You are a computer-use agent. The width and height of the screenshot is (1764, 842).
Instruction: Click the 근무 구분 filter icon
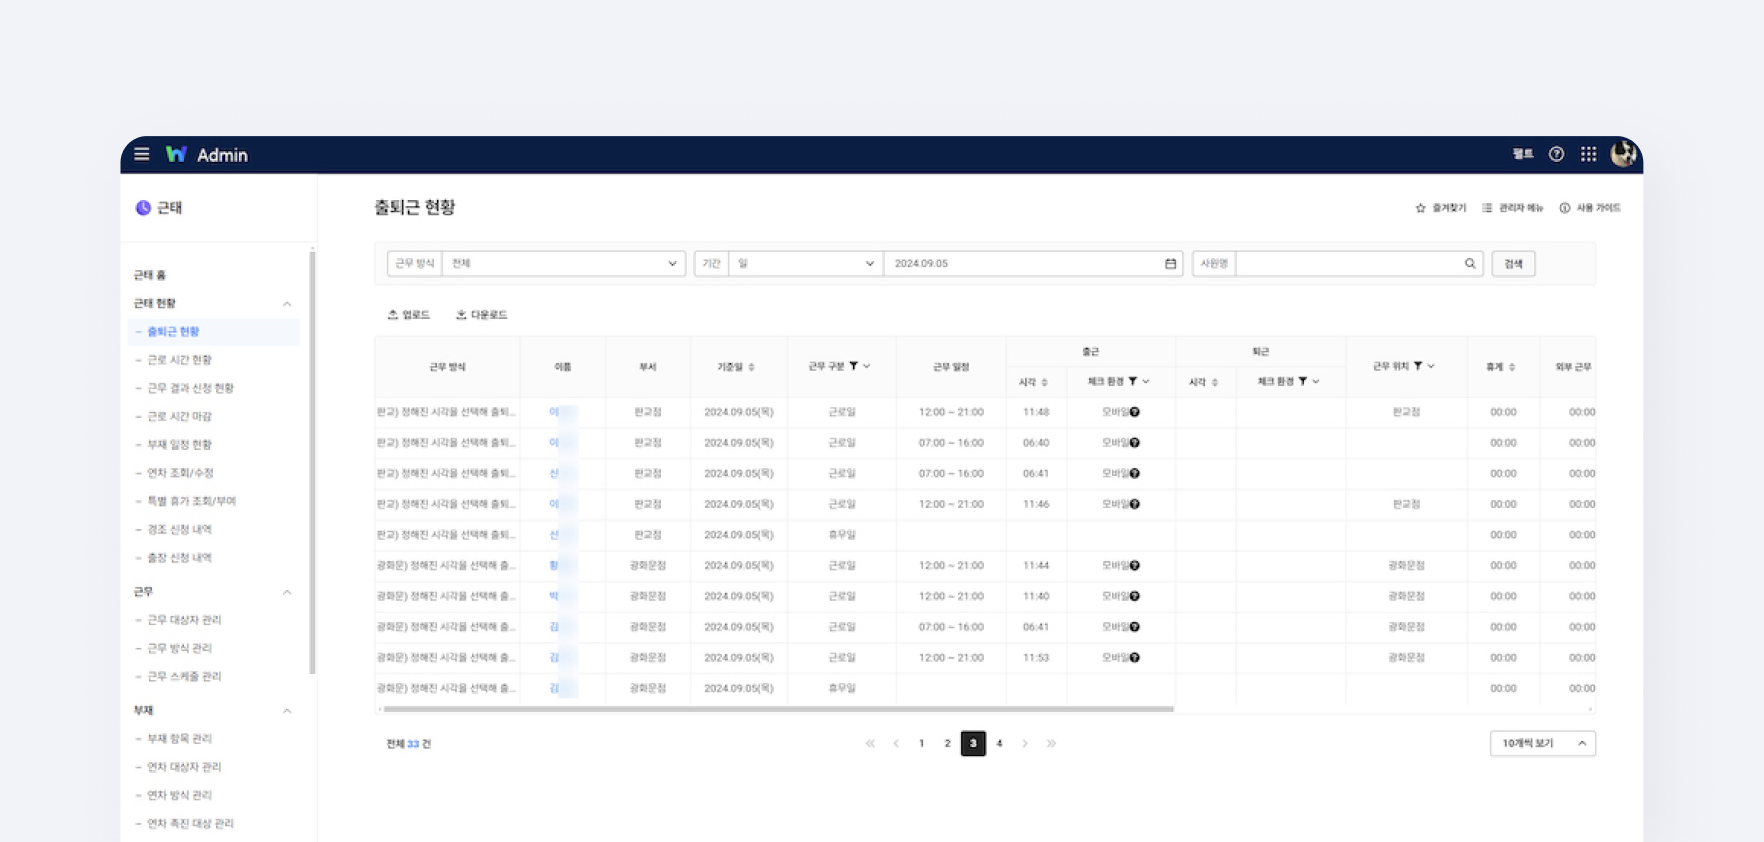pyautogui.click(x=853, y=366)
